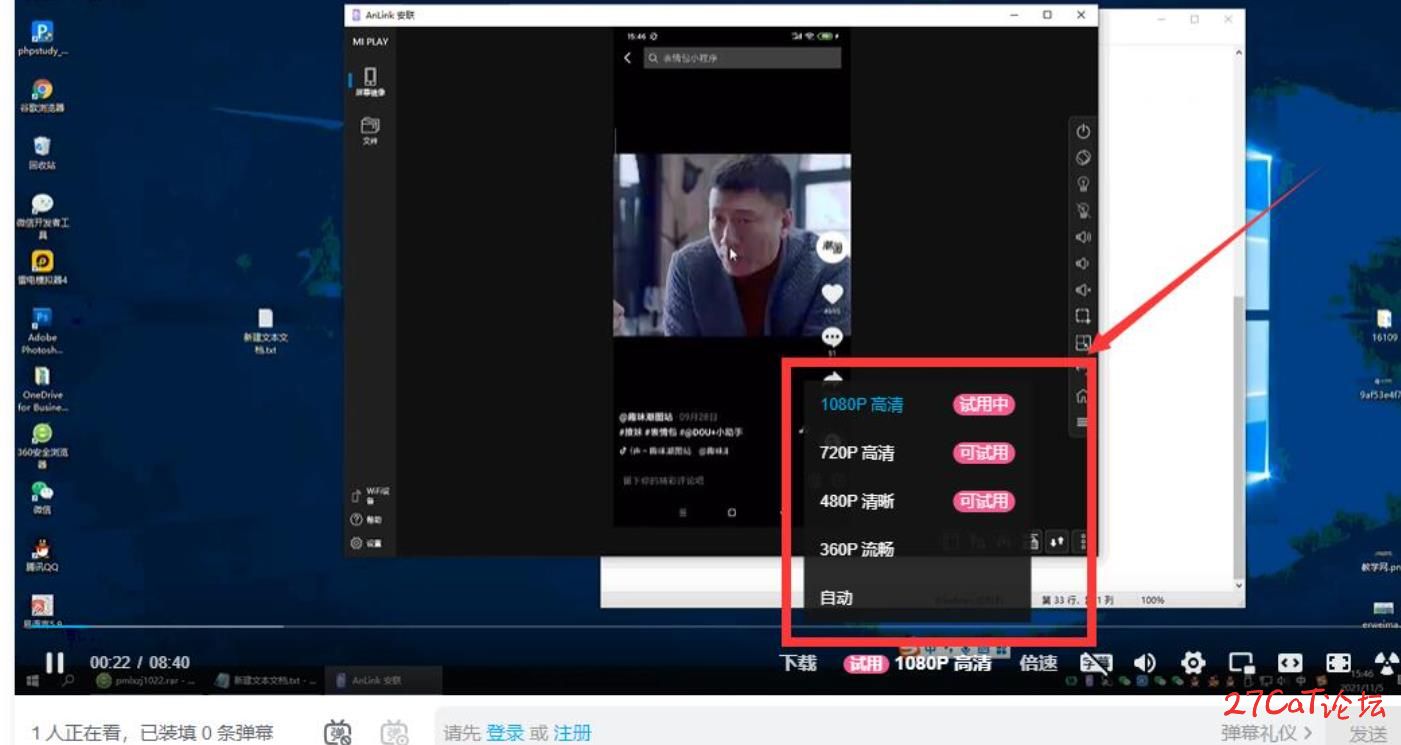Switch to wide-screen mode icon
This screenshot has height=745, width=1401.
coord(1290,663)
